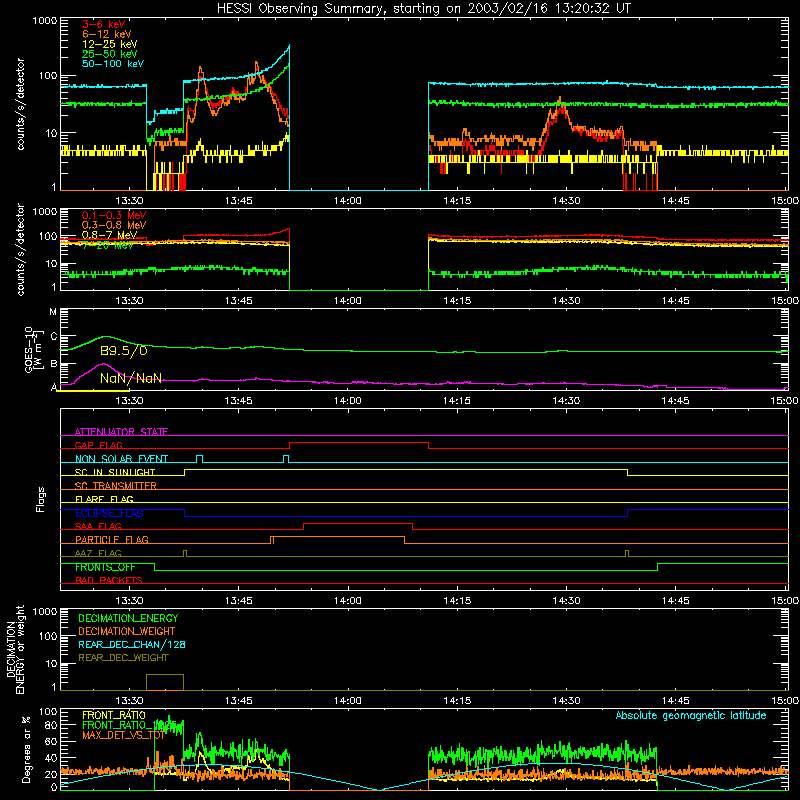
Task: Select the SC_TRANSMITTER flag label
Action: (116, 486)
